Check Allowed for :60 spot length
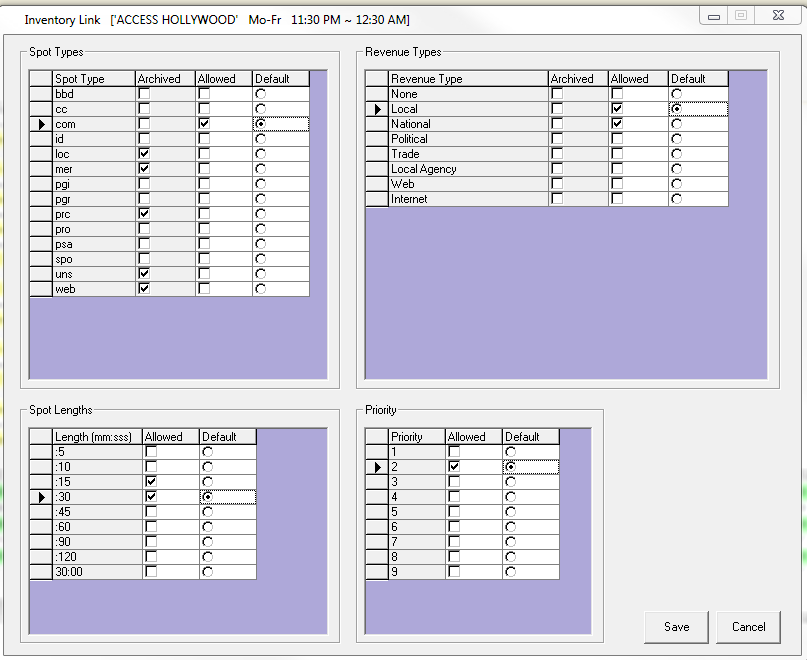807x660 pixels. (151, 527)
